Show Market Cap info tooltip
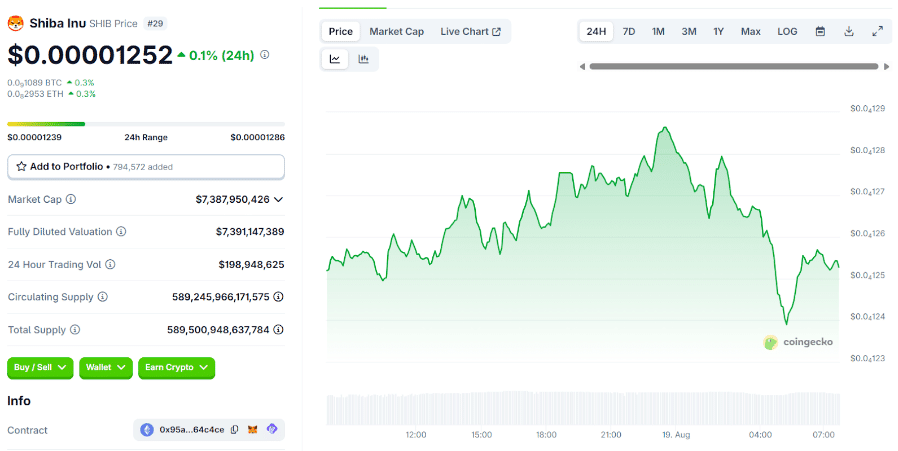Screen dimensions: 898x451 pyautogui.click(x=71, y=199)
